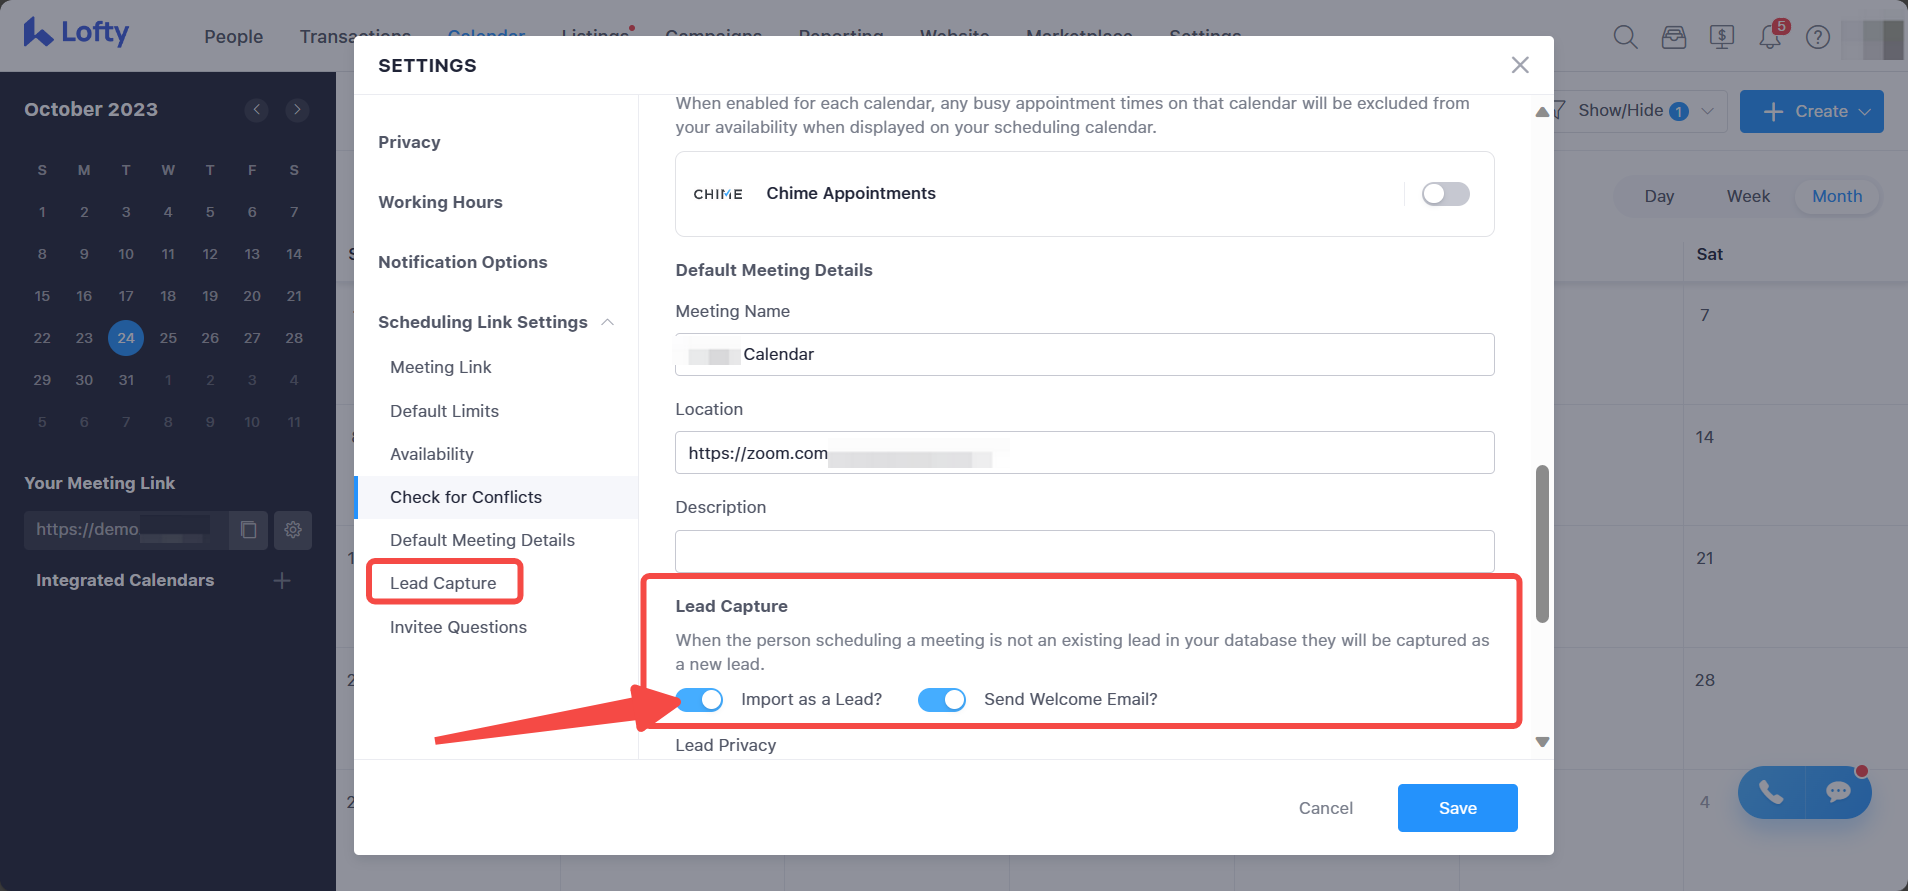Screen dimensions: 1908x891
Task: Click the floating phone call icon
Action: point(1771,792)
